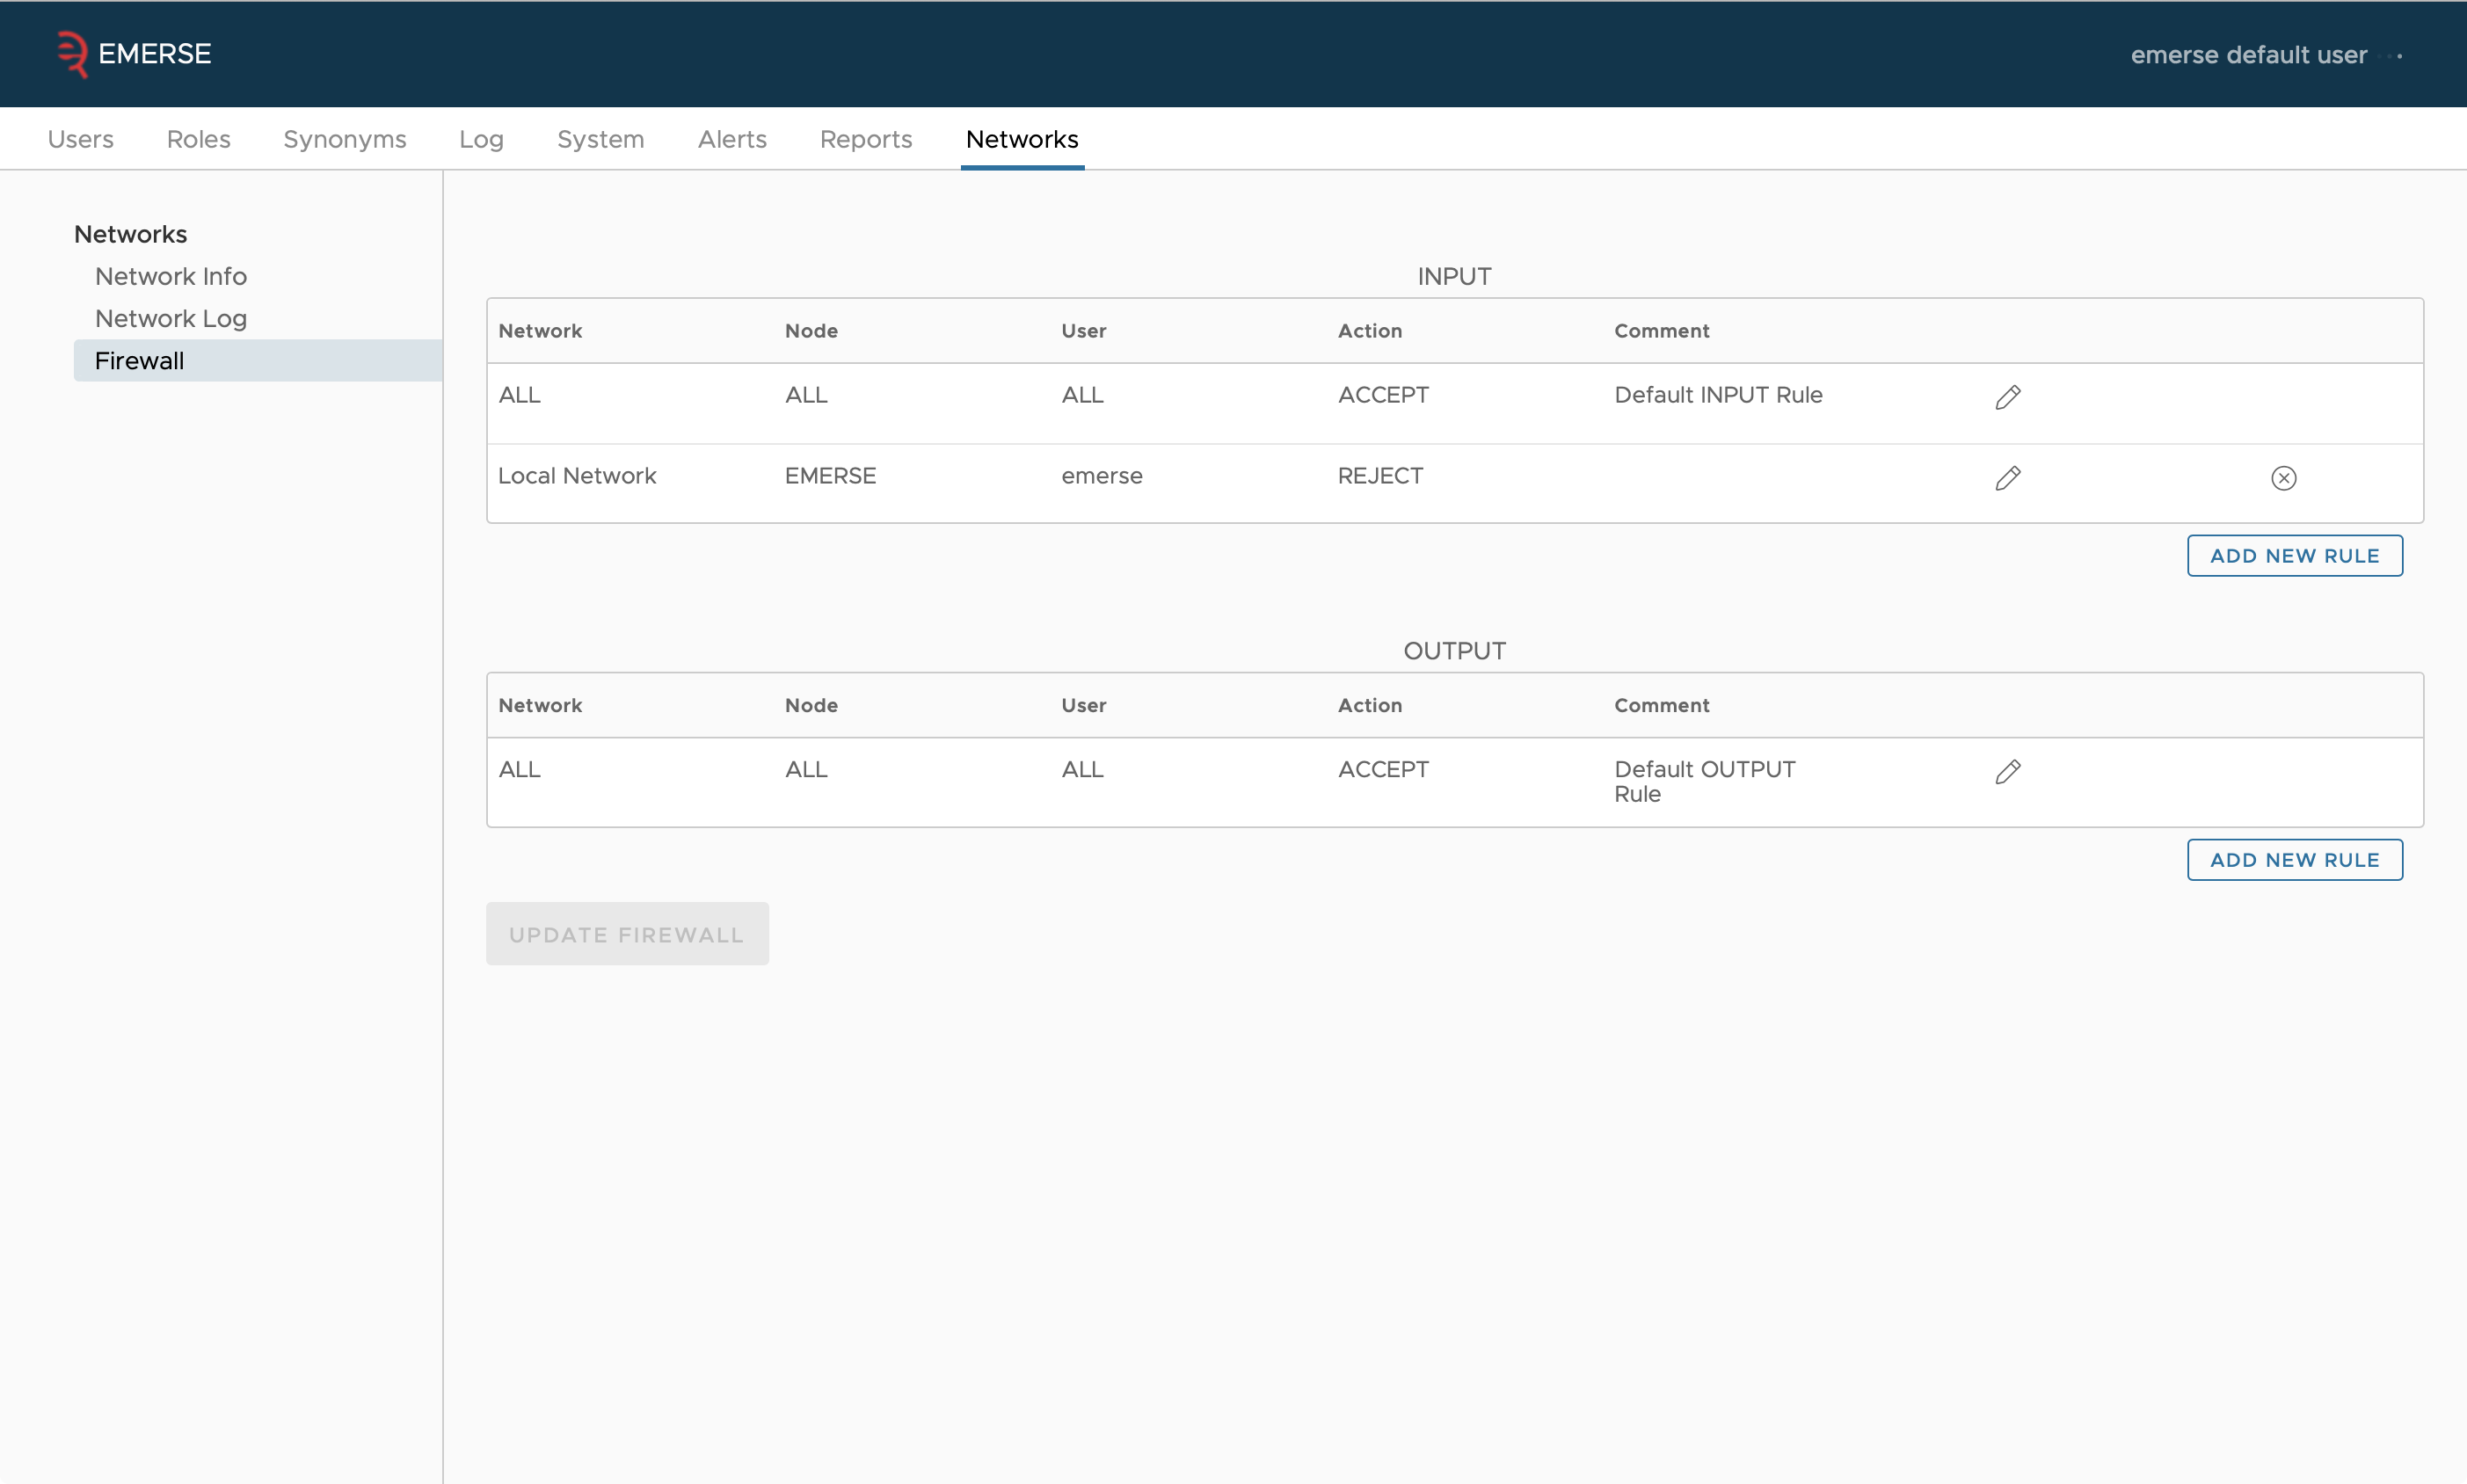Select the emerse user cell
Viewport: 2467px width, 1484px height.
pyautogui.click(x=1101, y=477)
